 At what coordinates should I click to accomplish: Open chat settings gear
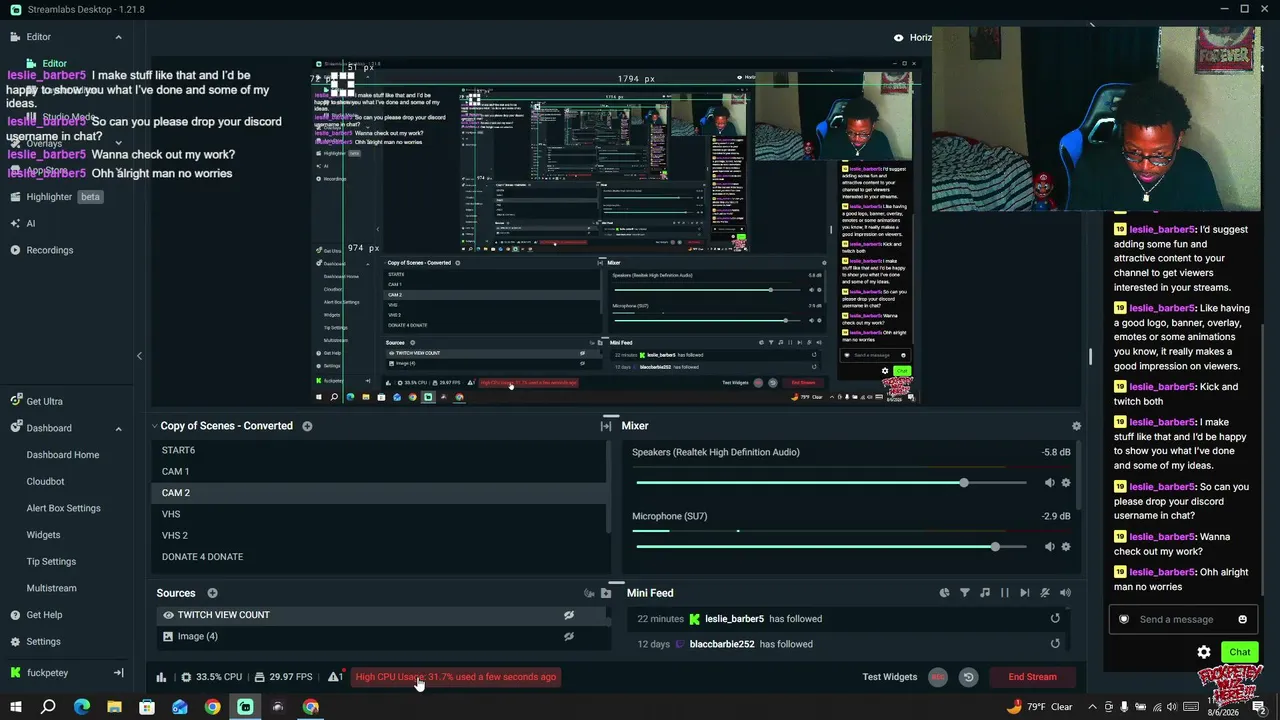pos(1204,652)
